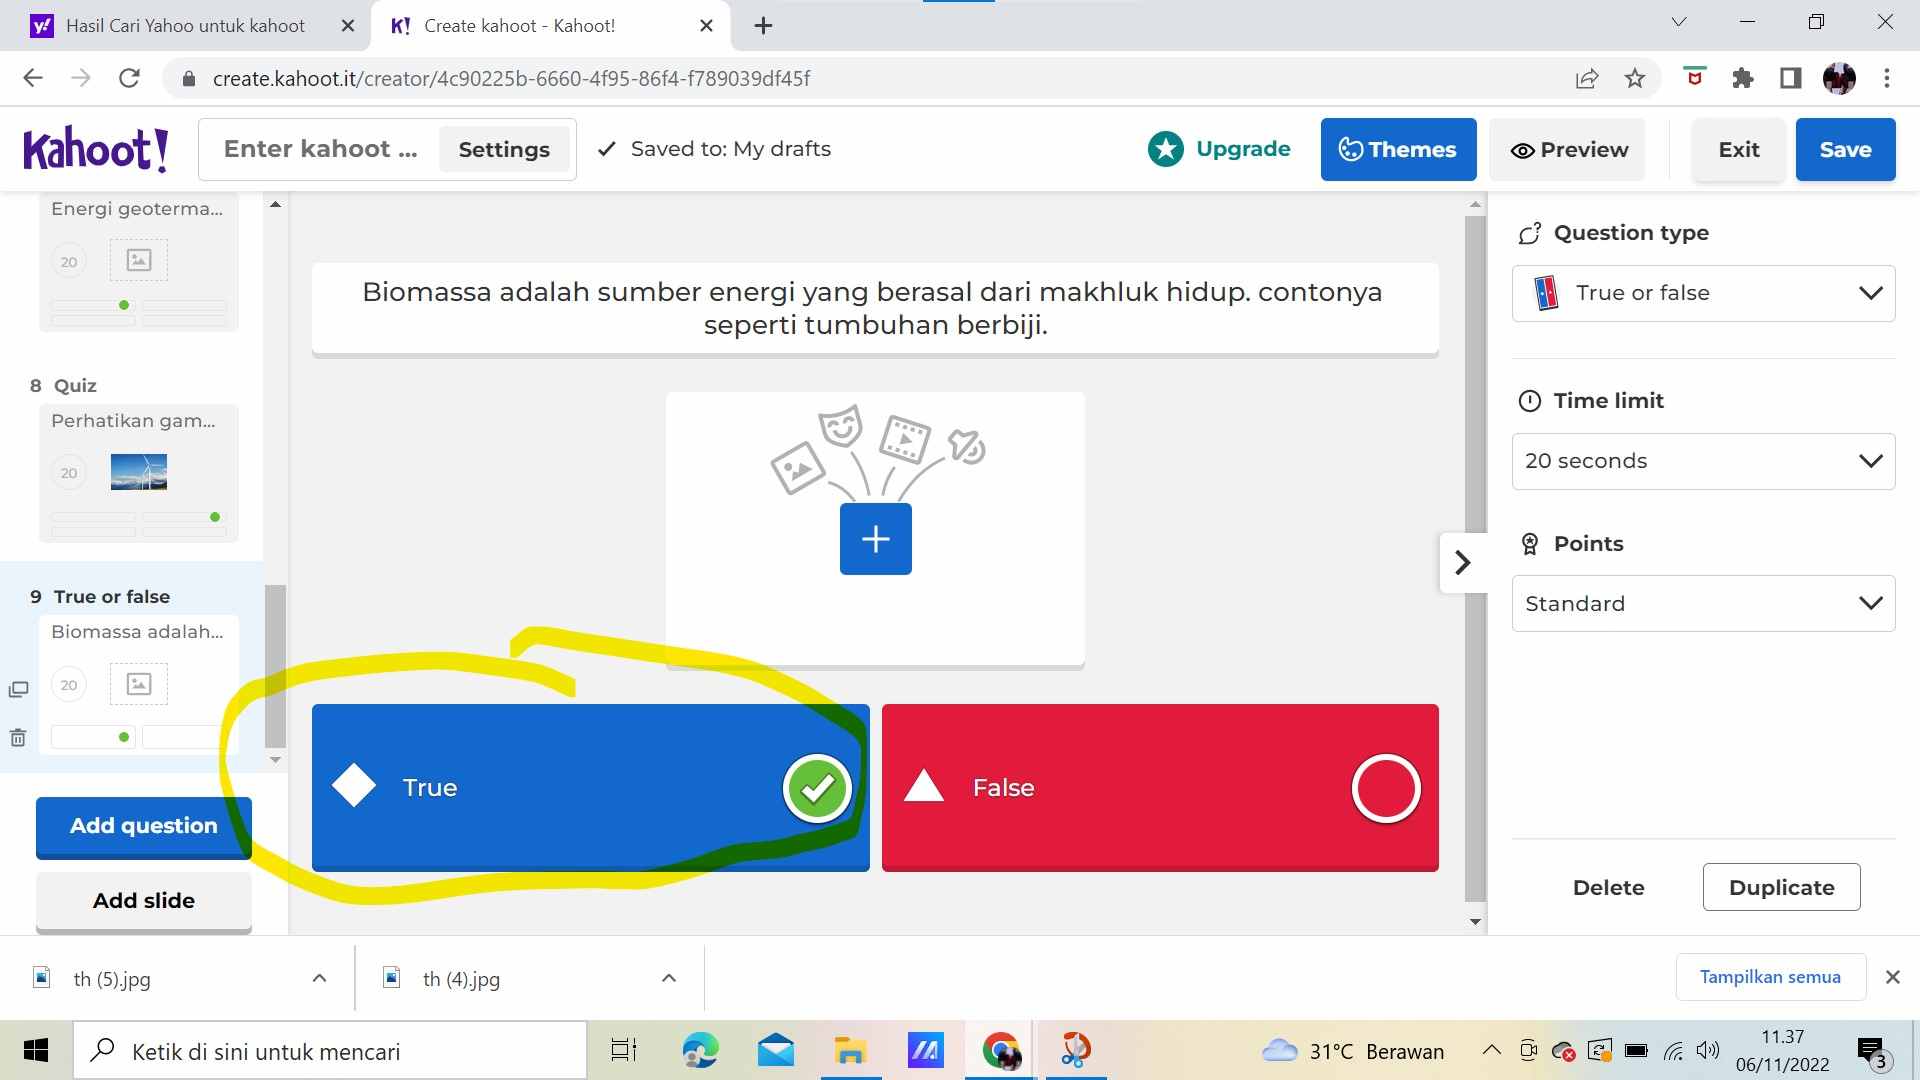
Task: Click the image placeholder on Energi geoterma slide
Action: click(x=139, y=260)
